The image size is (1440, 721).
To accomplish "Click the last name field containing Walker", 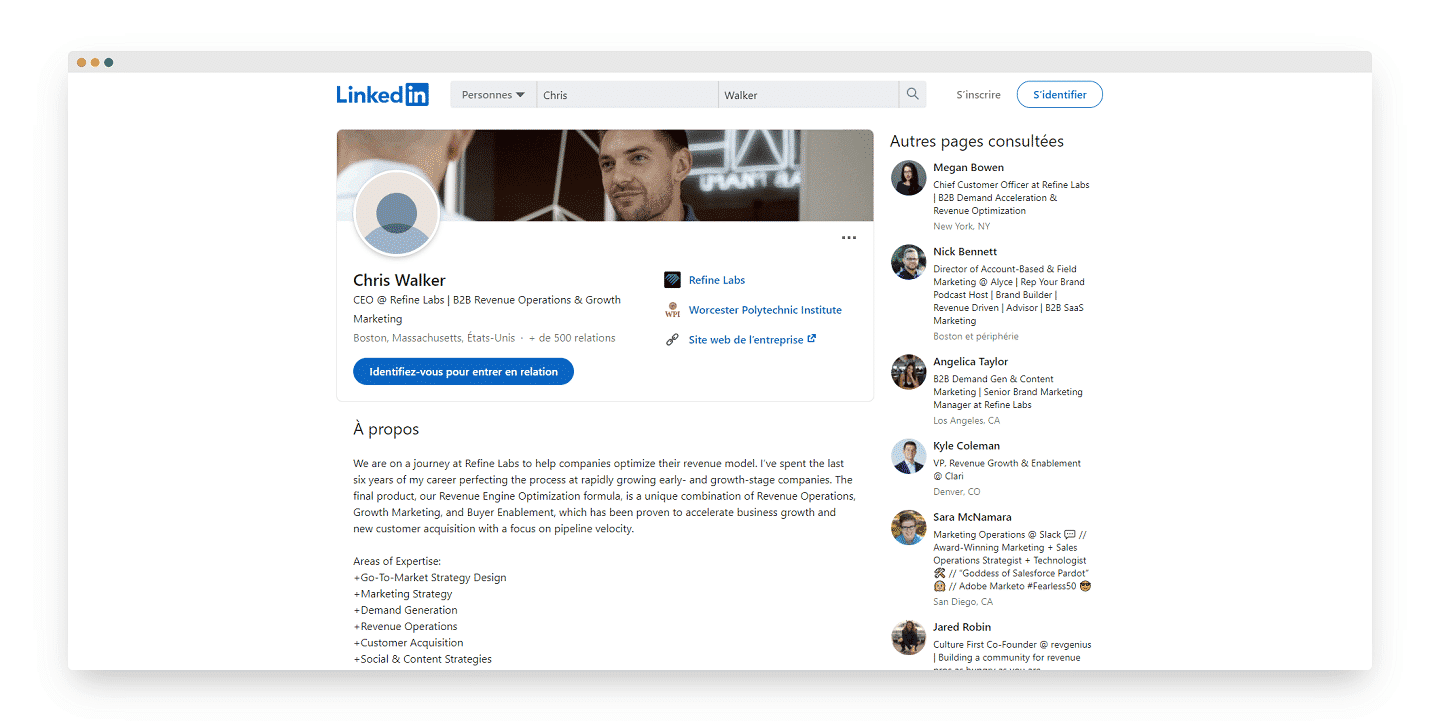I will click(808, 95).
